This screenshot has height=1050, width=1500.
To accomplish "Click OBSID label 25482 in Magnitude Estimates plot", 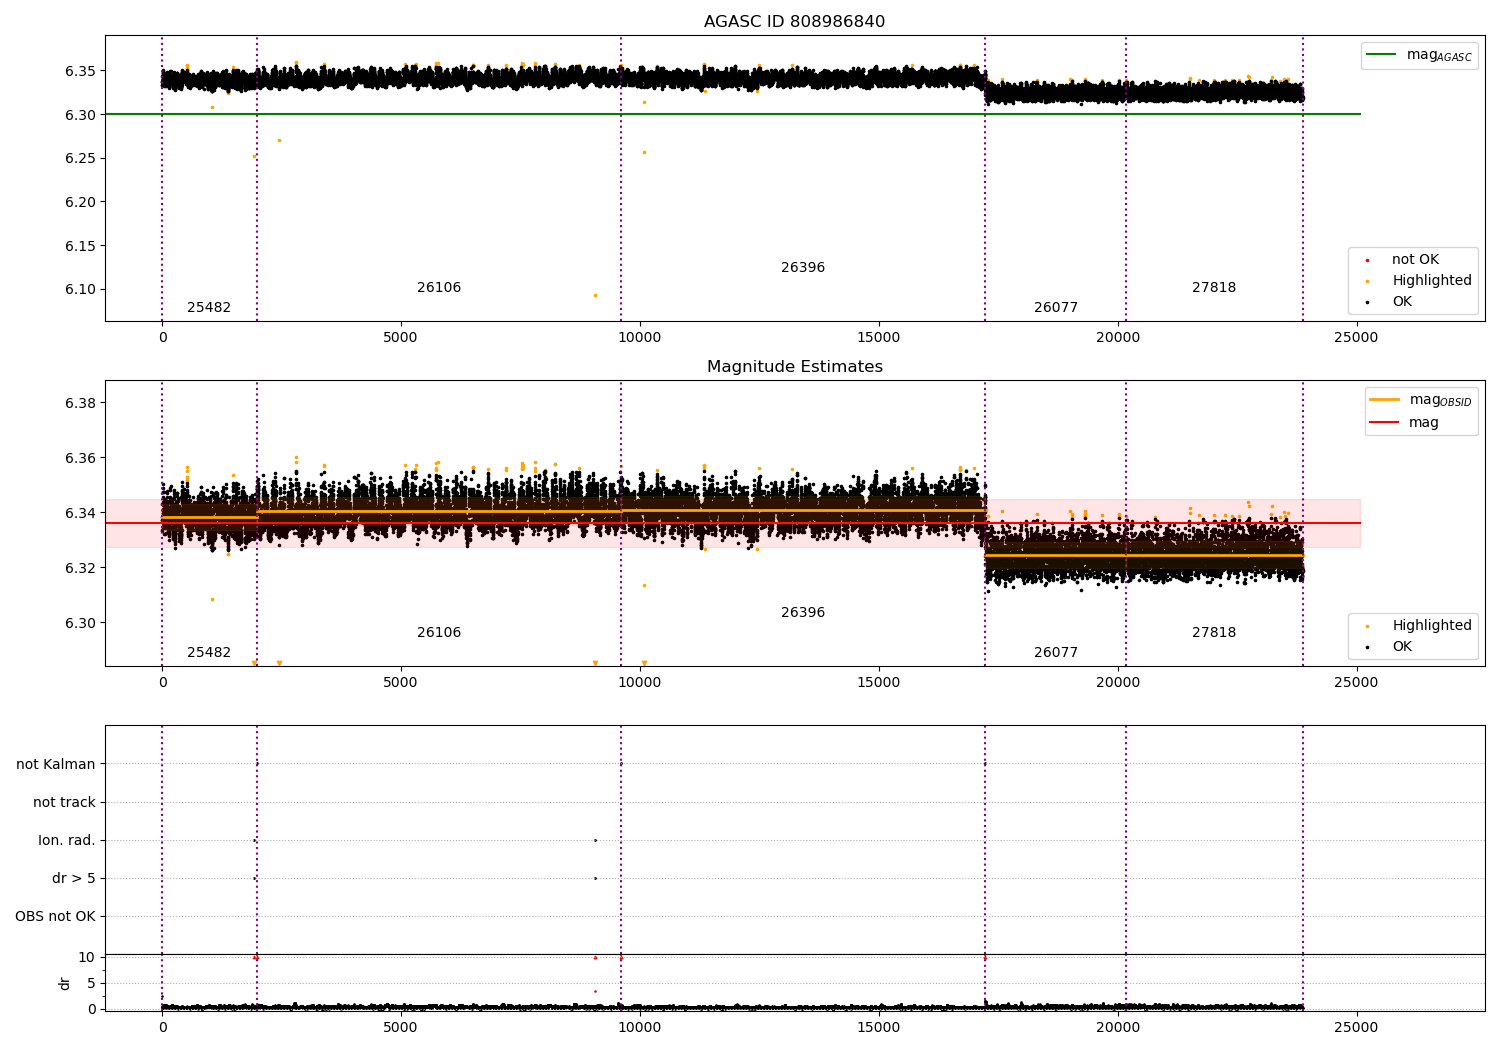I will (209, 653).
